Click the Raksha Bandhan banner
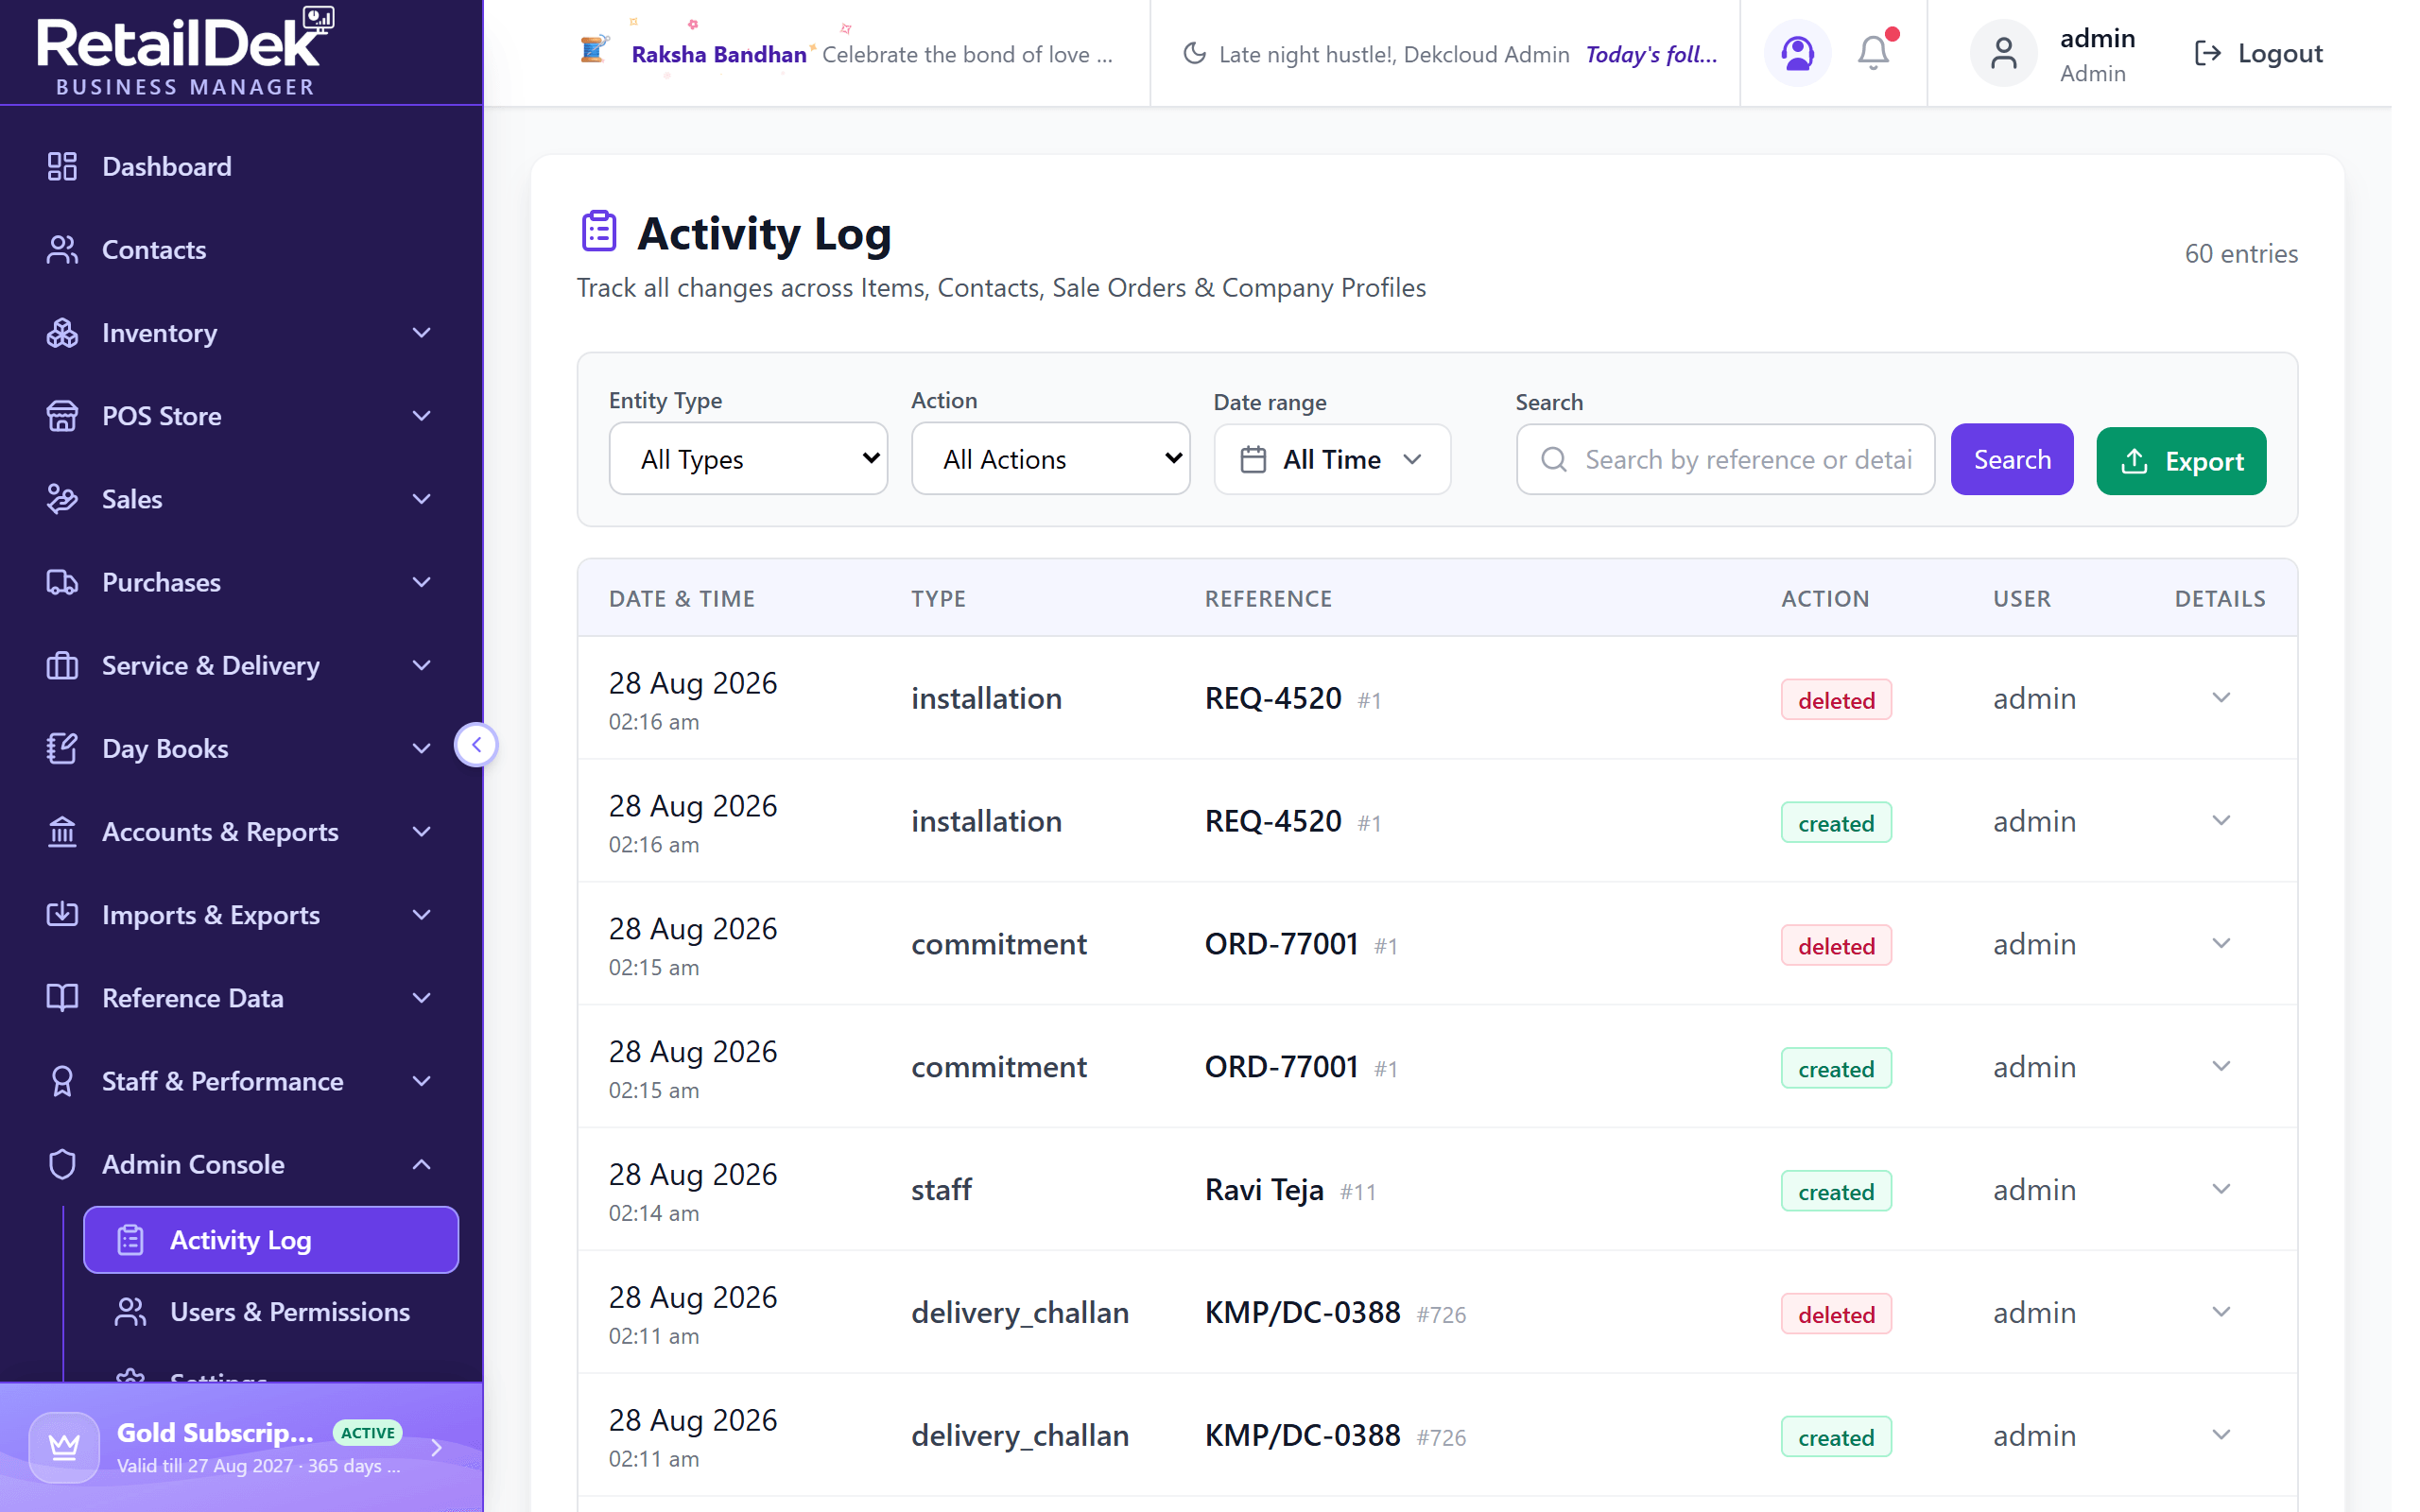The image size is (2420, 1512). pyautogui.click(x=846, y=53)
